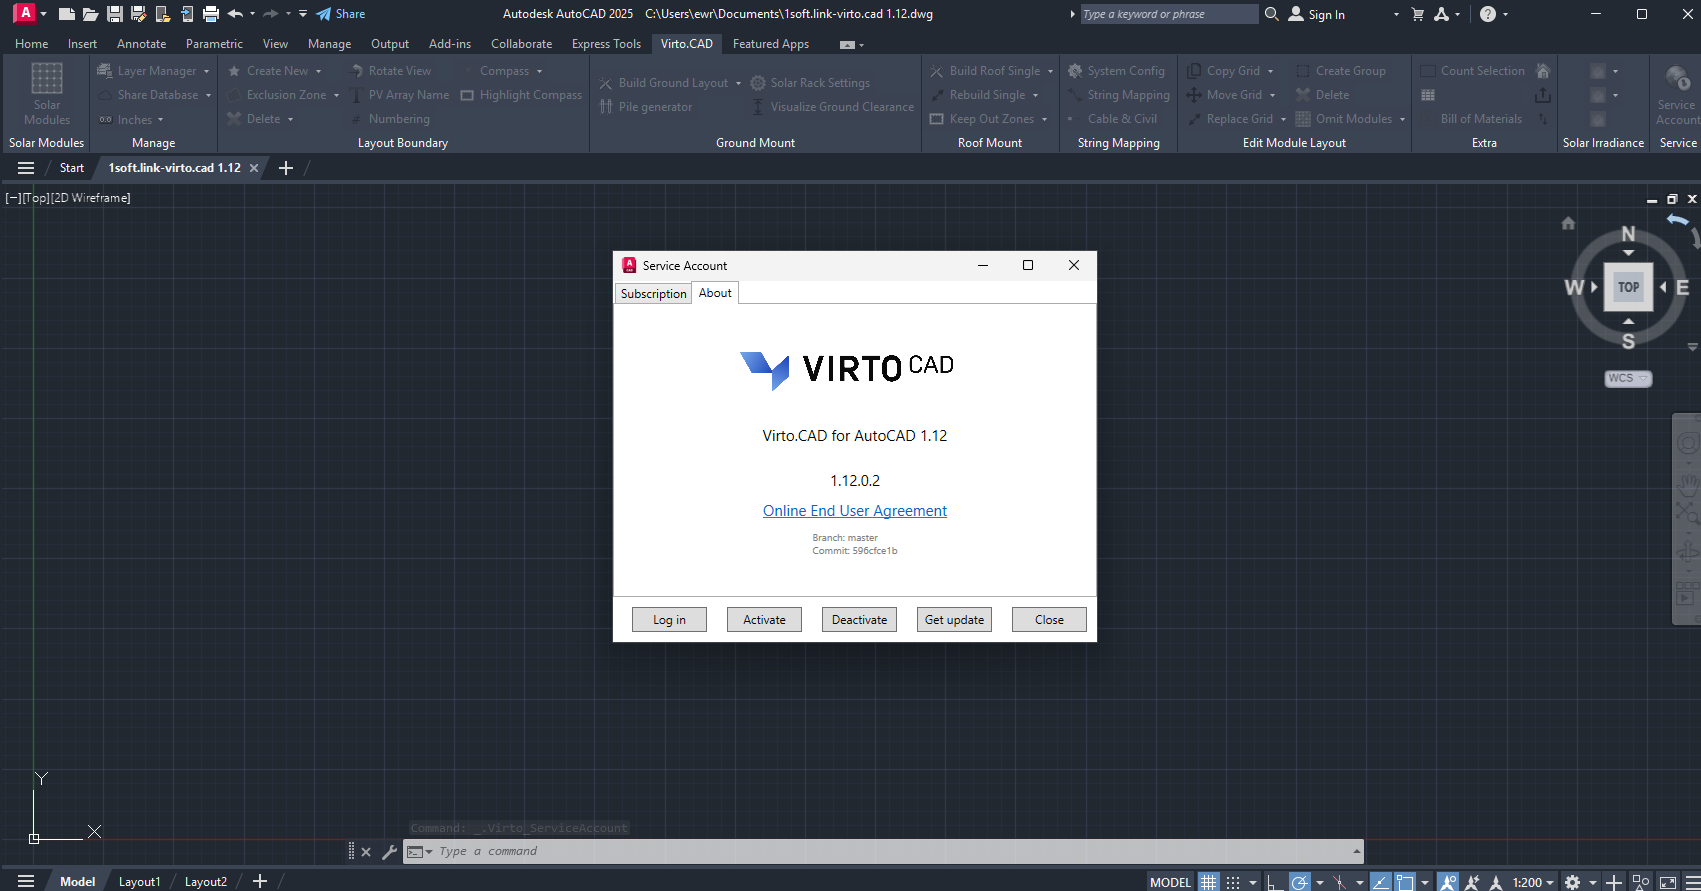
Task: Toggle Object Snap in status bar
Action: 1405,882
